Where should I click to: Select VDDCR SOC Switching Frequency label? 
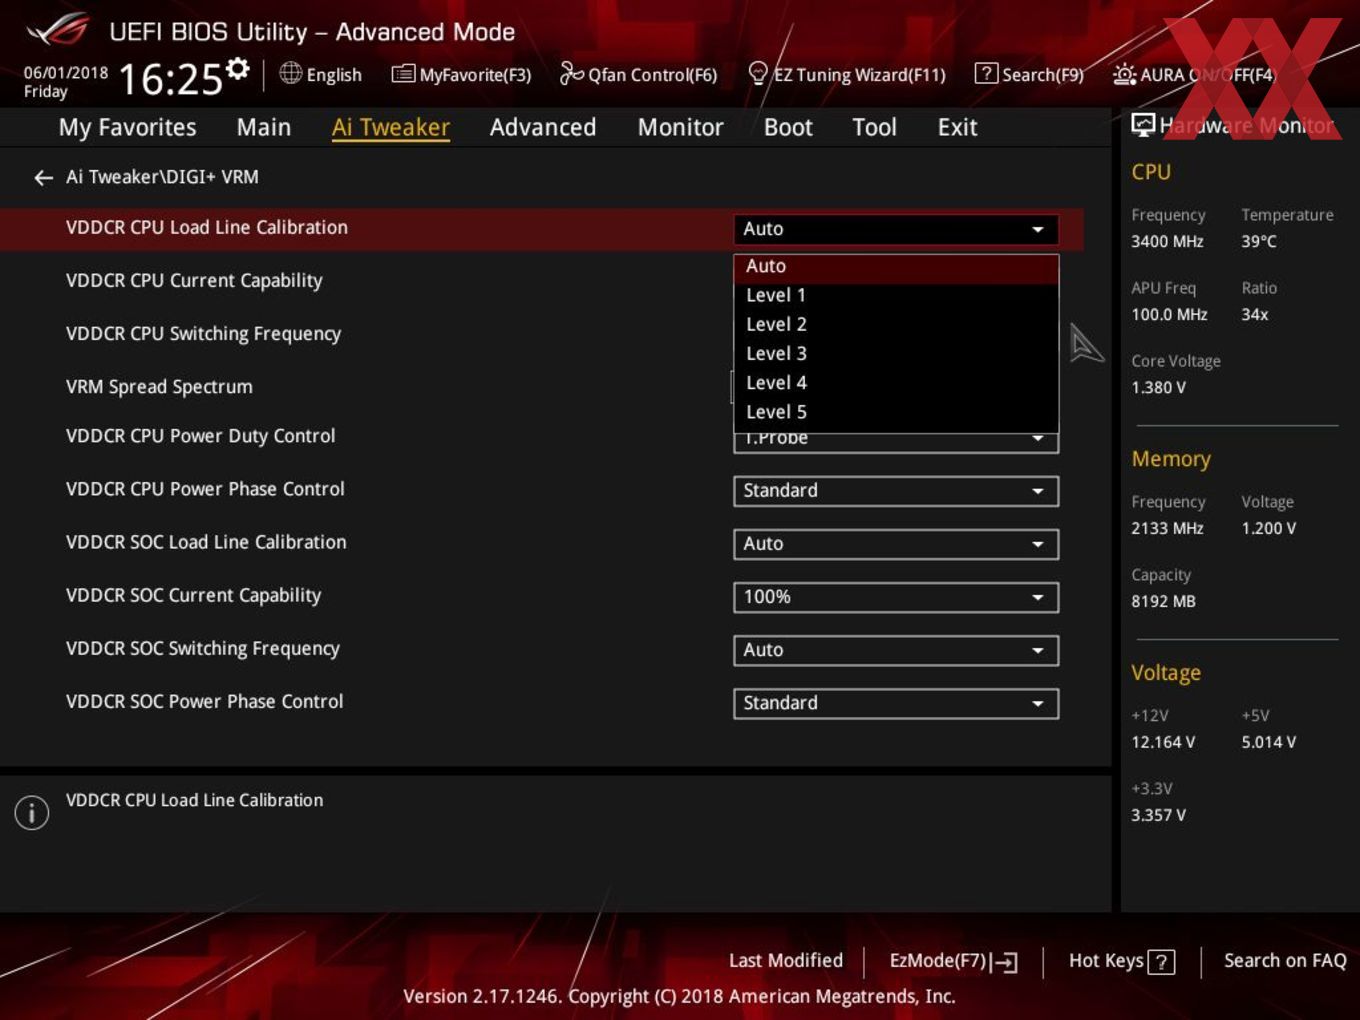click(202, 648)
